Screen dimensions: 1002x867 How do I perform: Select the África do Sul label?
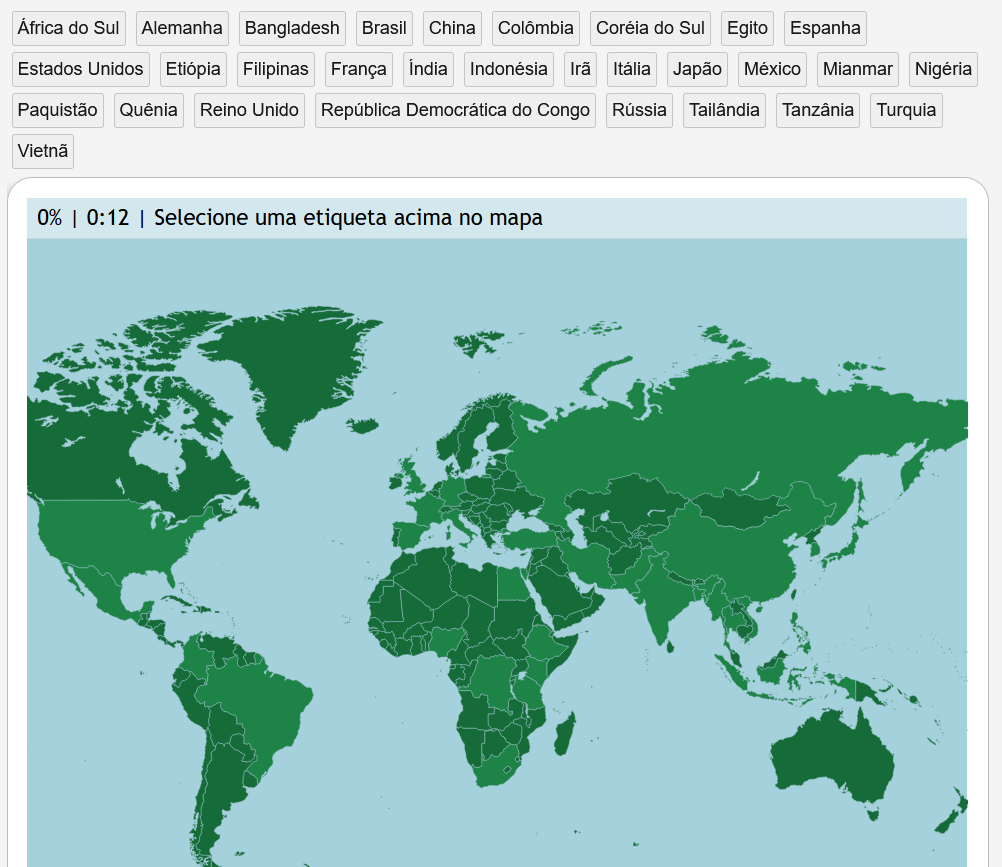(x=68, y=28)
